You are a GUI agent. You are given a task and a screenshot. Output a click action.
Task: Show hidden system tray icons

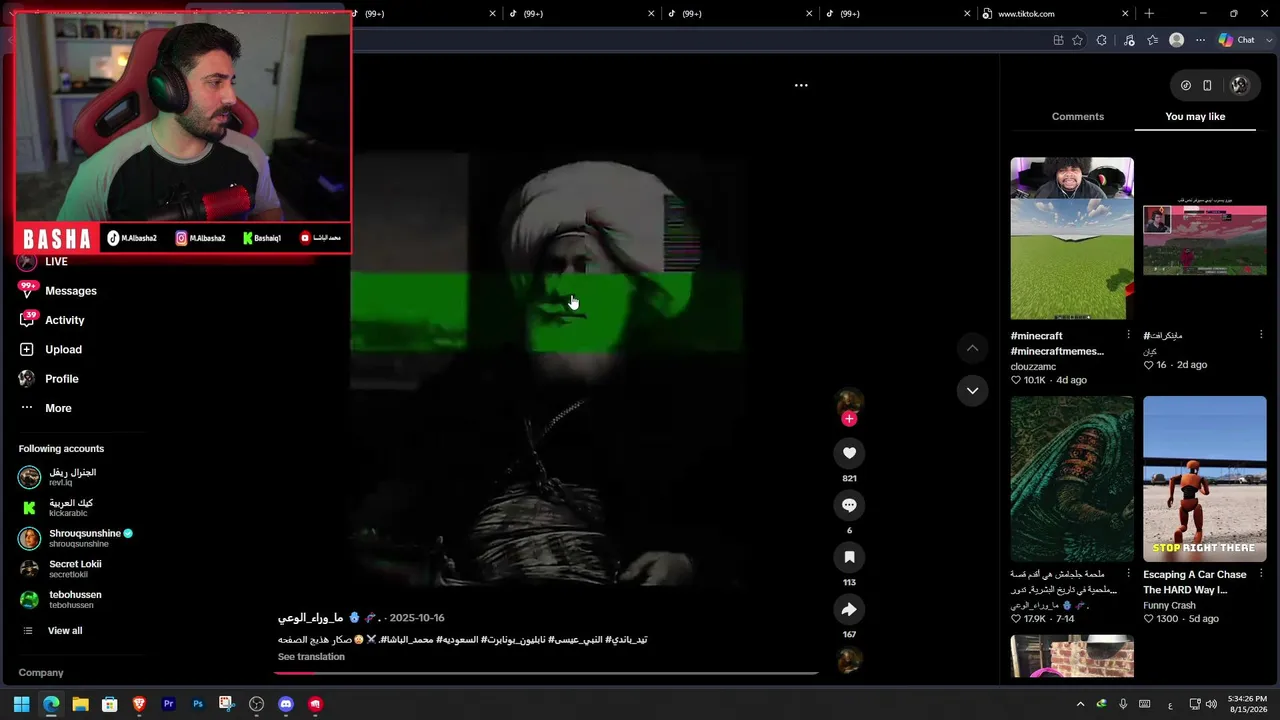[x=1080, y=704]
